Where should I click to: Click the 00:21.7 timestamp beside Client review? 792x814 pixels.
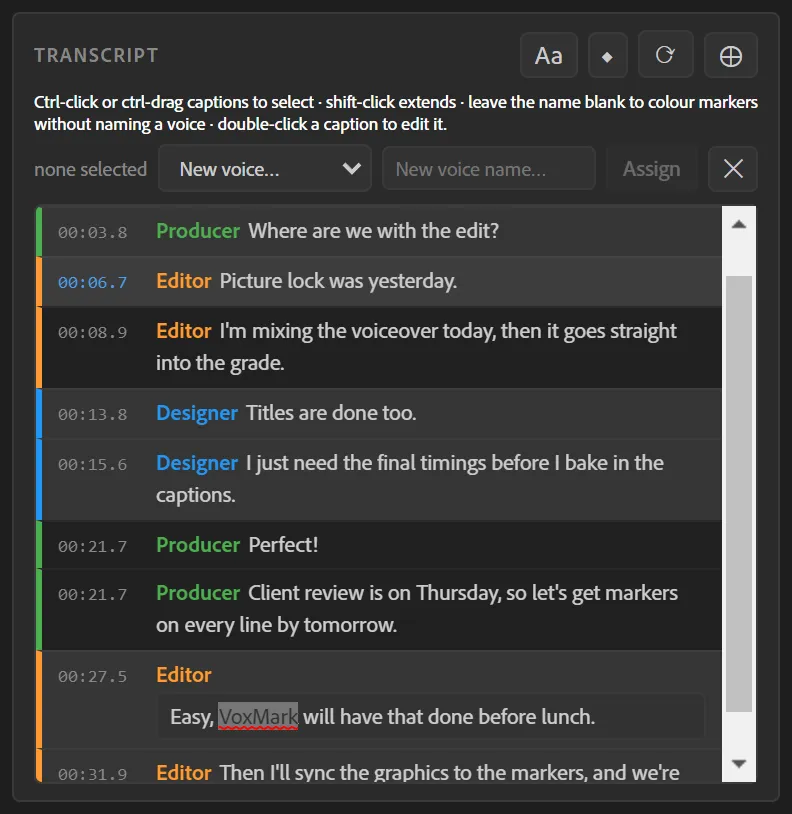tap(92, 594)
